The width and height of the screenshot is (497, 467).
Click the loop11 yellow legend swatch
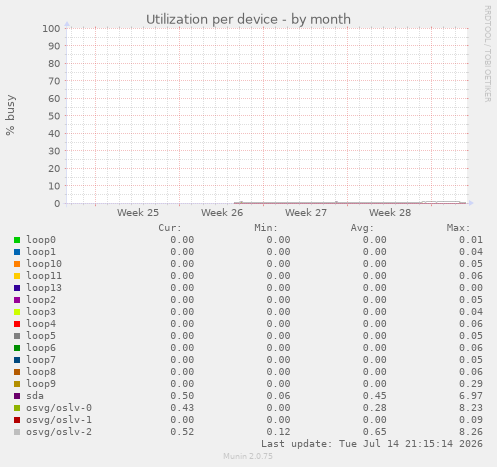coord(17,276)
